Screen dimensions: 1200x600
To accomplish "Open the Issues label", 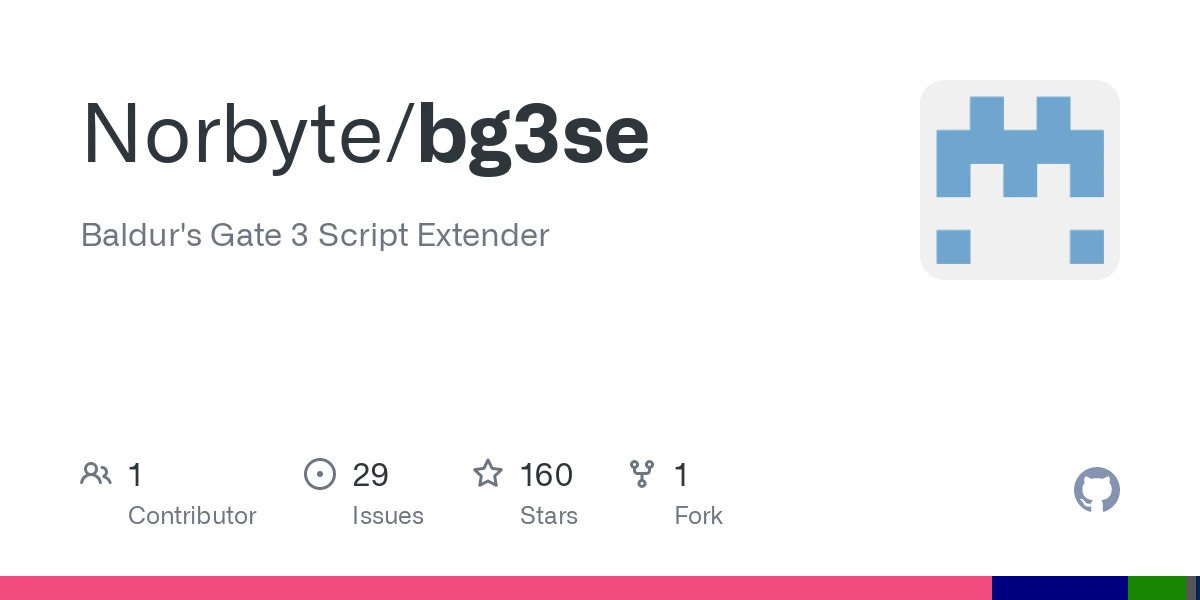I will (x=388, y=516).
